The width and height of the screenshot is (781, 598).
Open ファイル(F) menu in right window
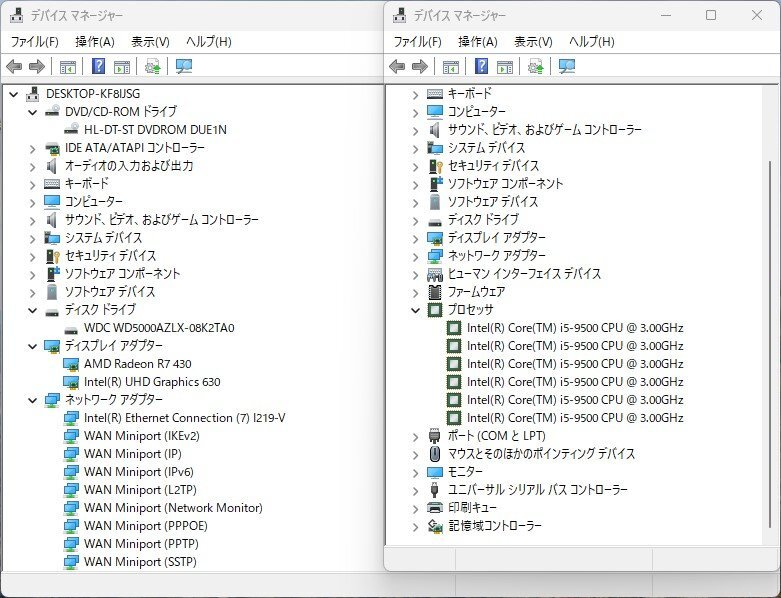417,42
